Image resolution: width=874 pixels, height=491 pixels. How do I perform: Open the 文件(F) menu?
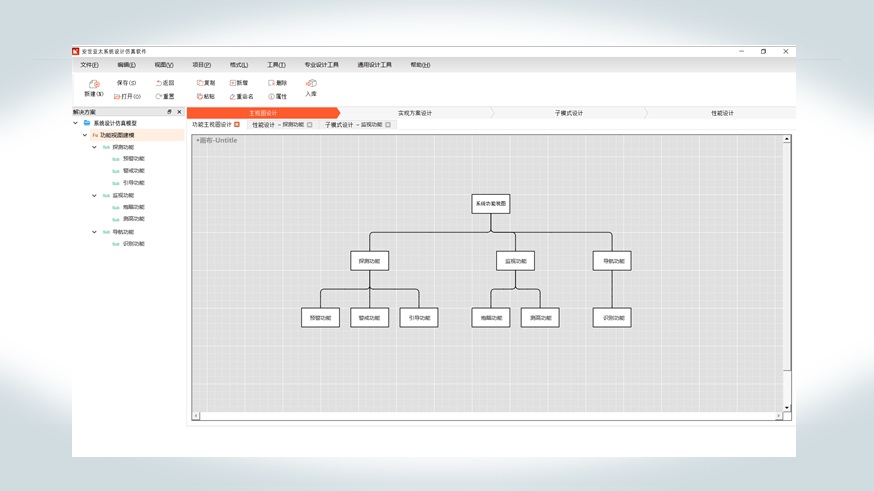pyautogui.click(x=89, y=65)
